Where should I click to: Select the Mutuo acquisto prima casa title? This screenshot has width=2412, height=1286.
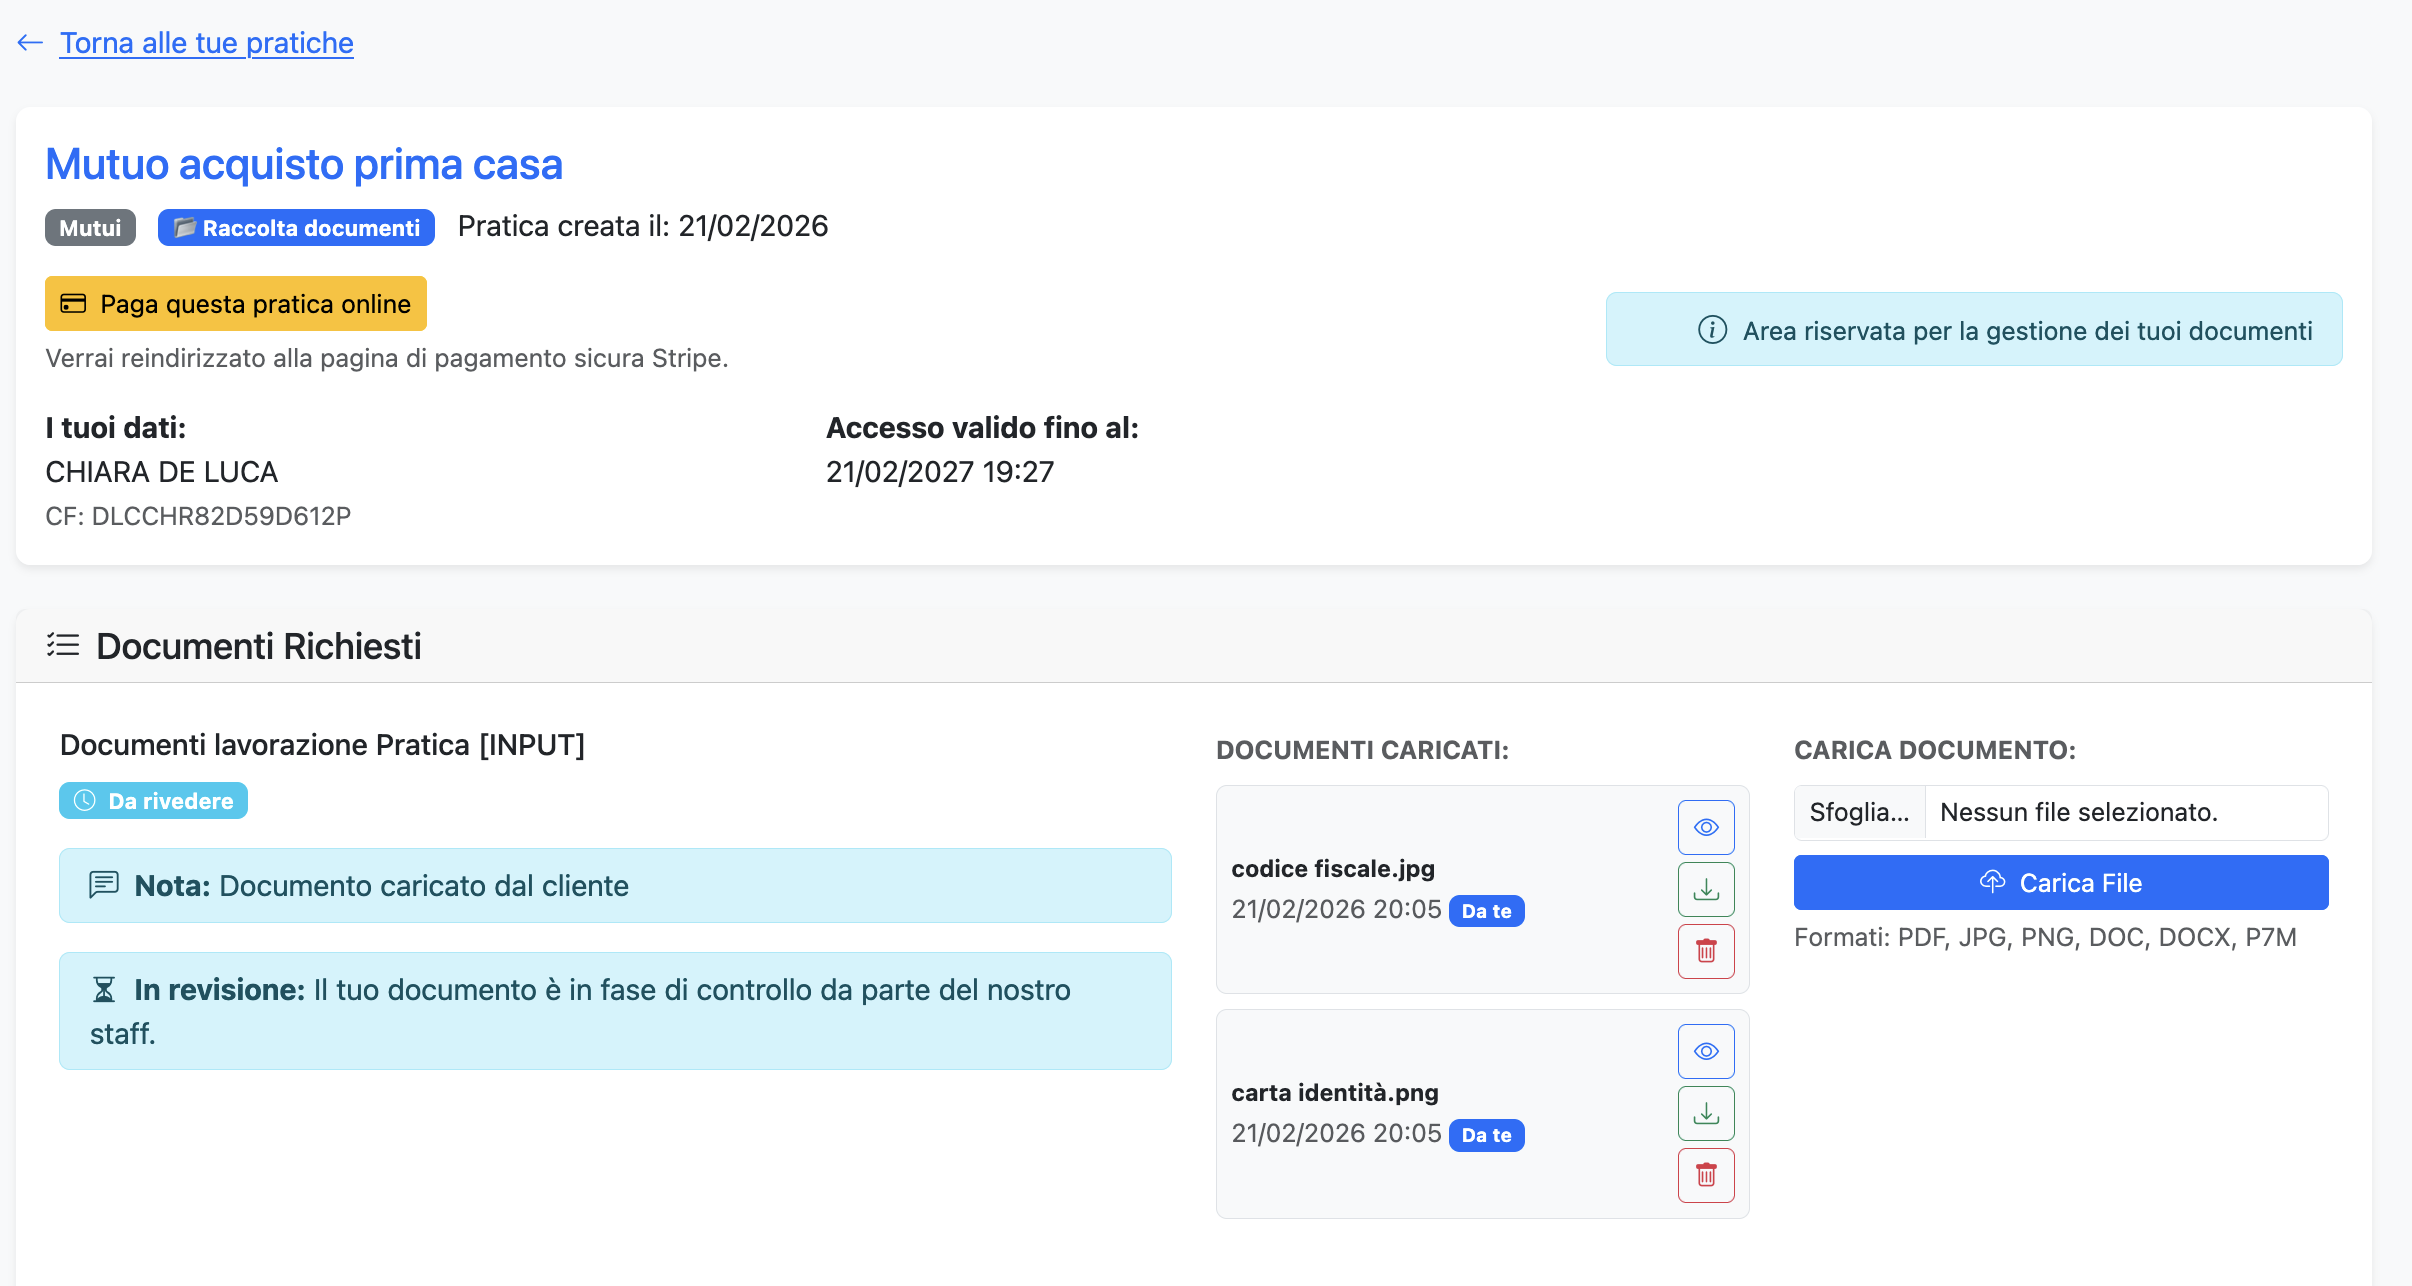point(303,163)
